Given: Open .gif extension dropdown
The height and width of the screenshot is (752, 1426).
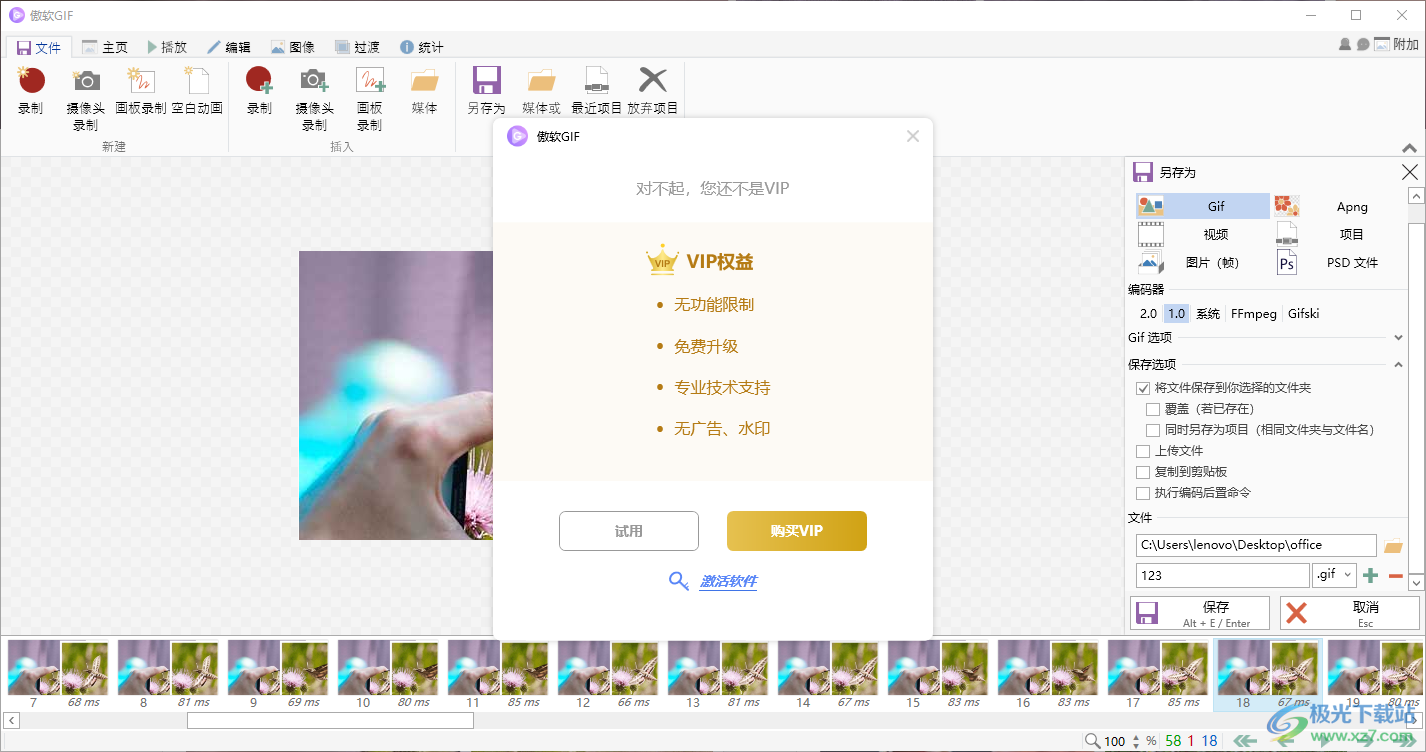Looking at the screenshot, I should [1334, 575].
